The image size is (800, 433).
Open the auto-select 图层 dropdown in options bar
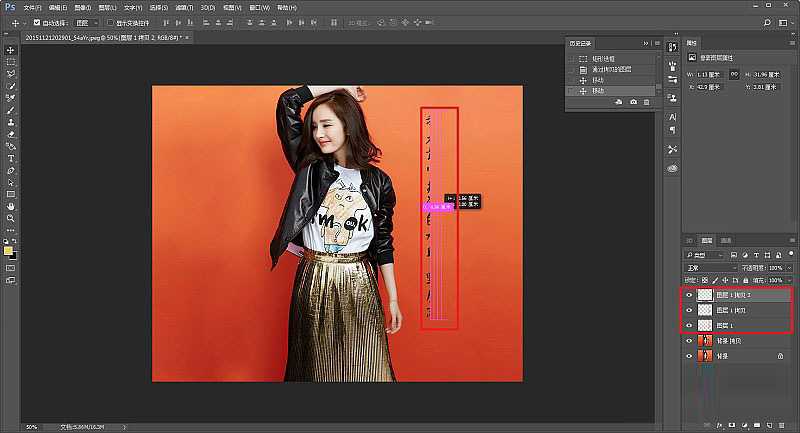pyautogui.click(x=87, y=21)
